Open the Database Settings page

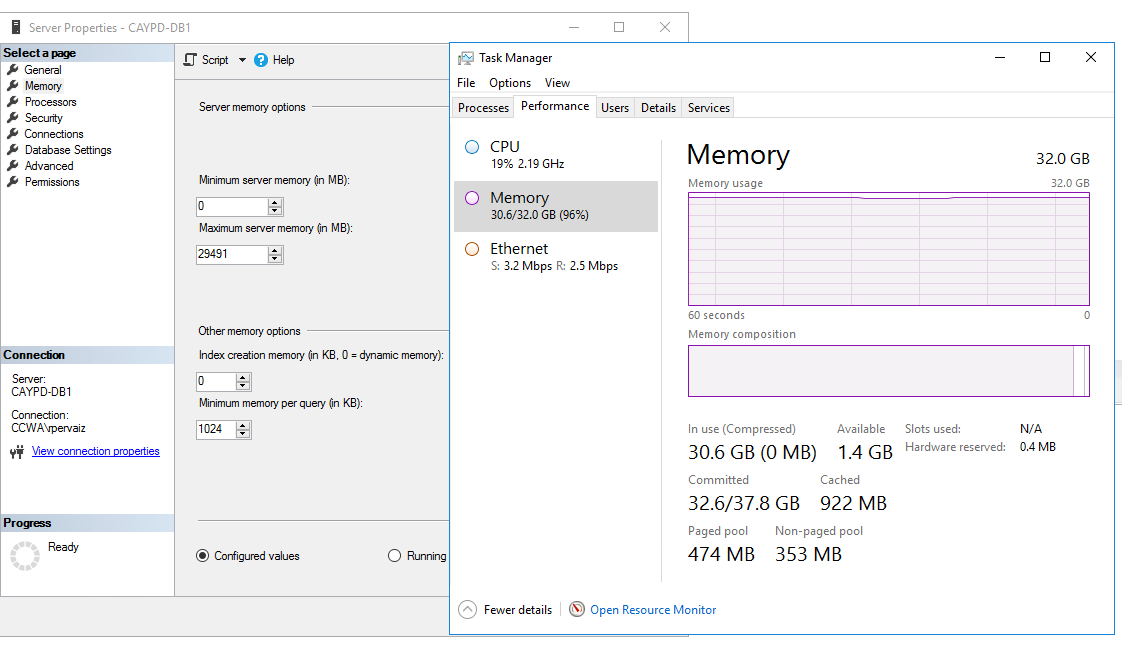pyautogui.click(x=68, y=150)
